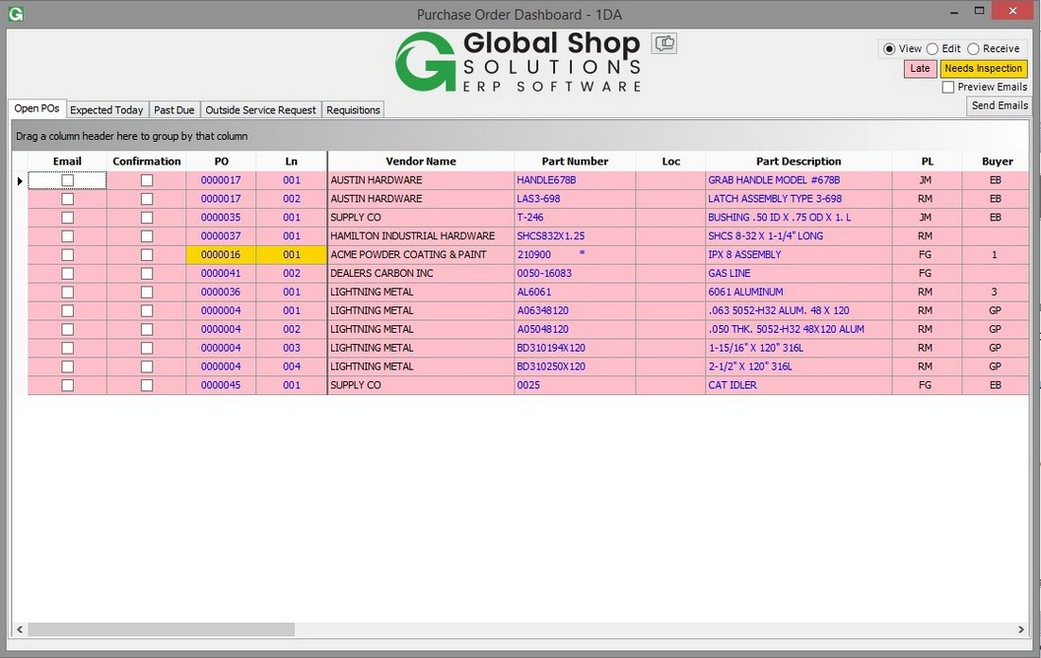Enable the Preview Emails checkbox
Screen dimensions: 1041x658
point(948,87)
